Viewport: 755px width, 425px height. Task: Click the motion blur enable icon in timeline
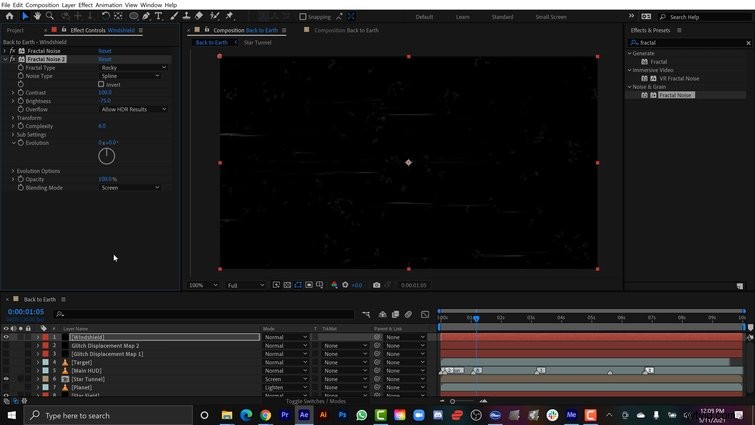[x=408, y=314]
